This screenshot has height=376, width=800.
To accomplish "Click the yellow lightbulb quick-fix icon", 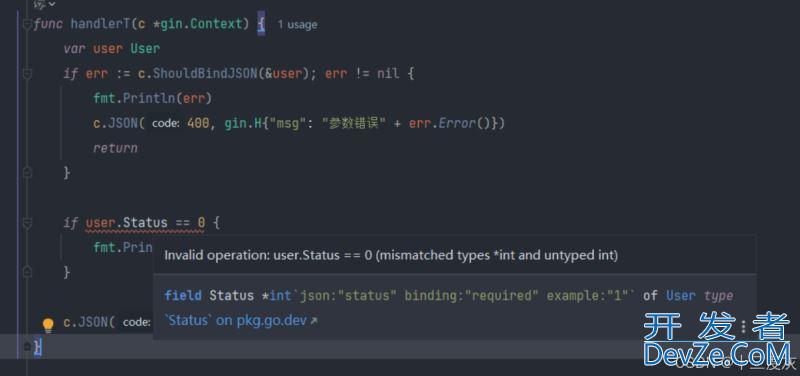I will coord(48,324).
